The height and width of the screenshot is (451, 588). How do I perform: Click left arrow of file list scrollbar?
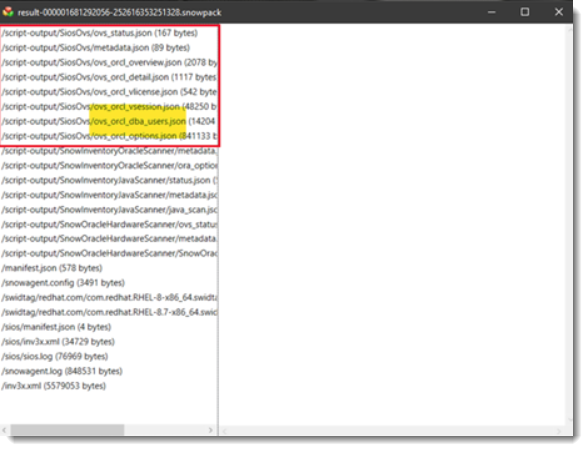click(4, 430)
